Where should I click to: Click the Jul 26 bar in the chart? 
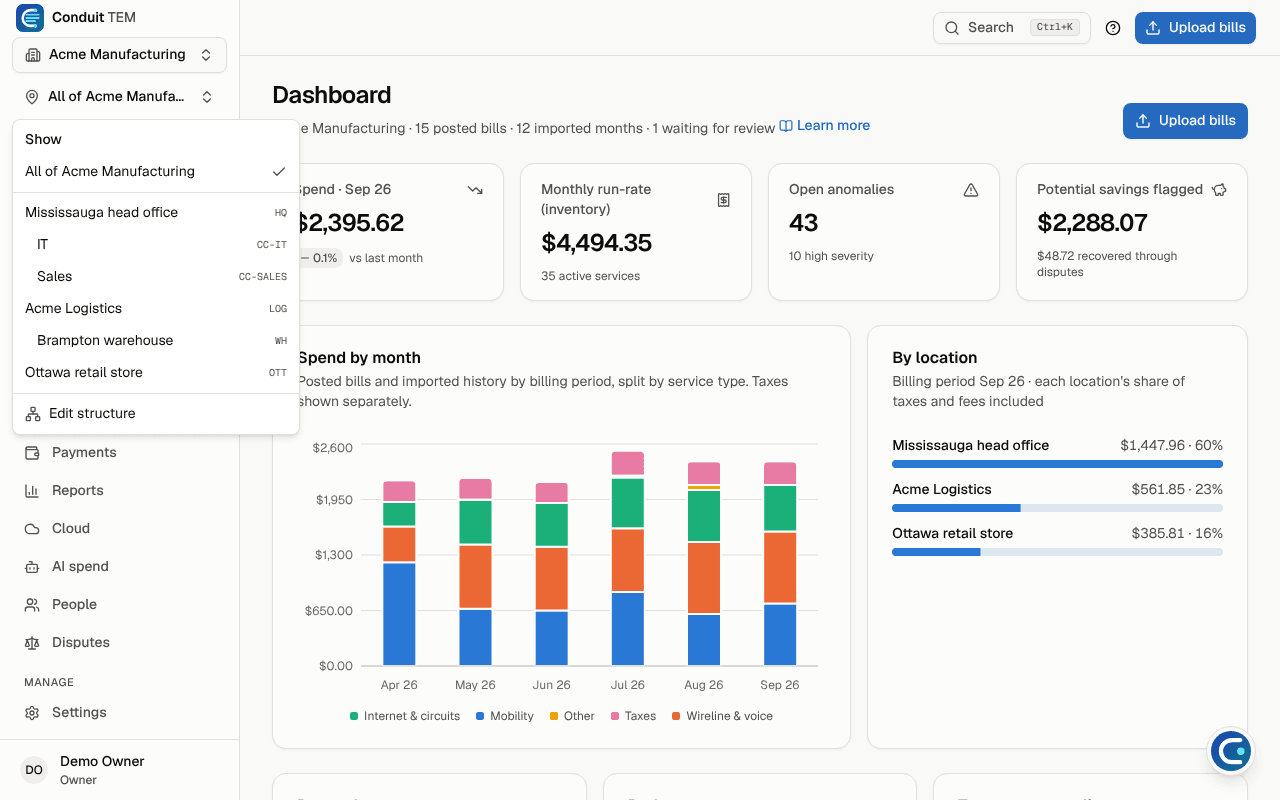(627, 559)
